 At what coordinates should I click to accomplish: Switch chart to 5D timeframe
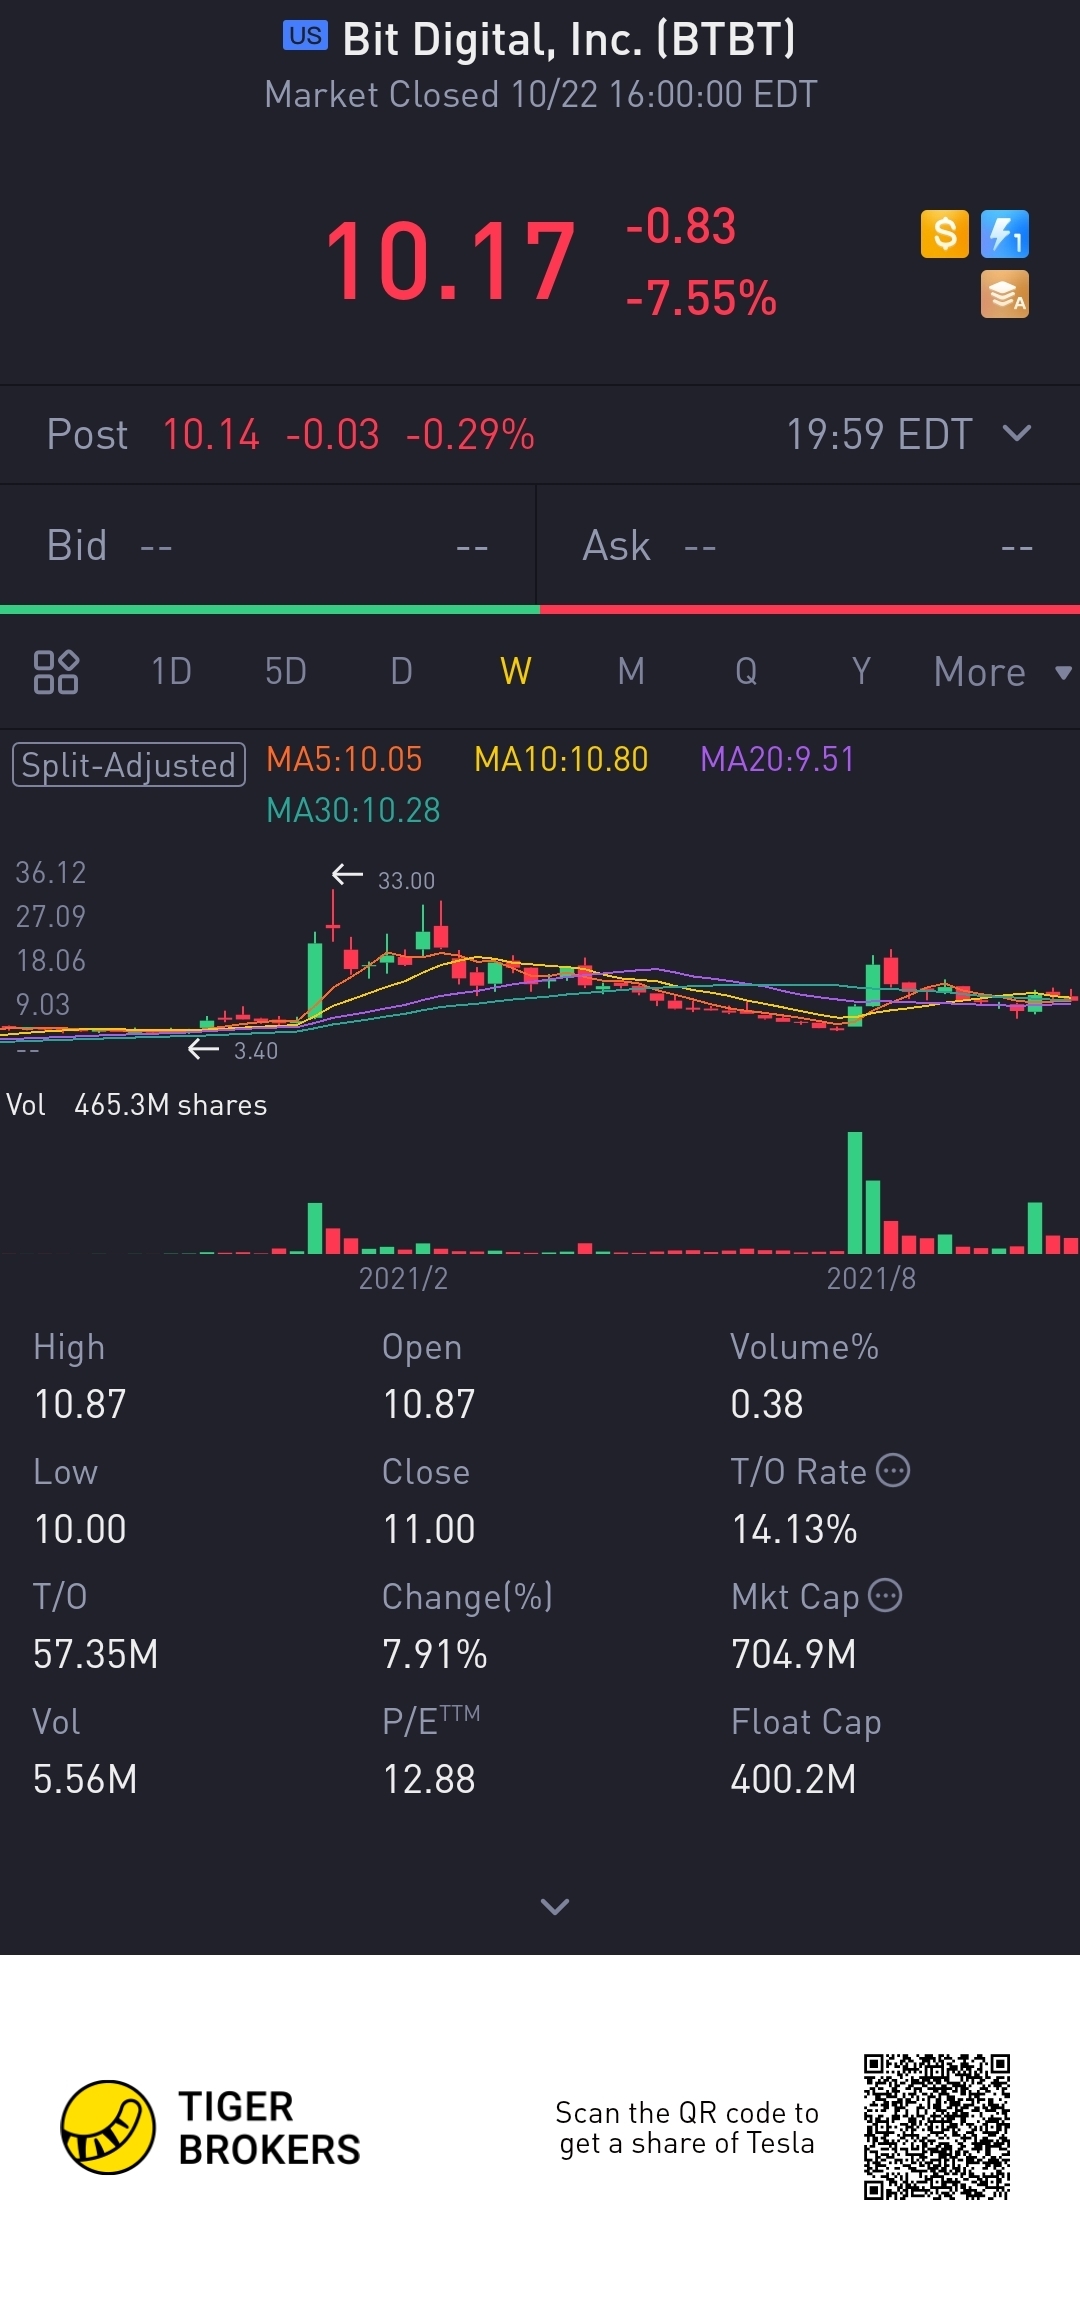[x=286, y=672]
